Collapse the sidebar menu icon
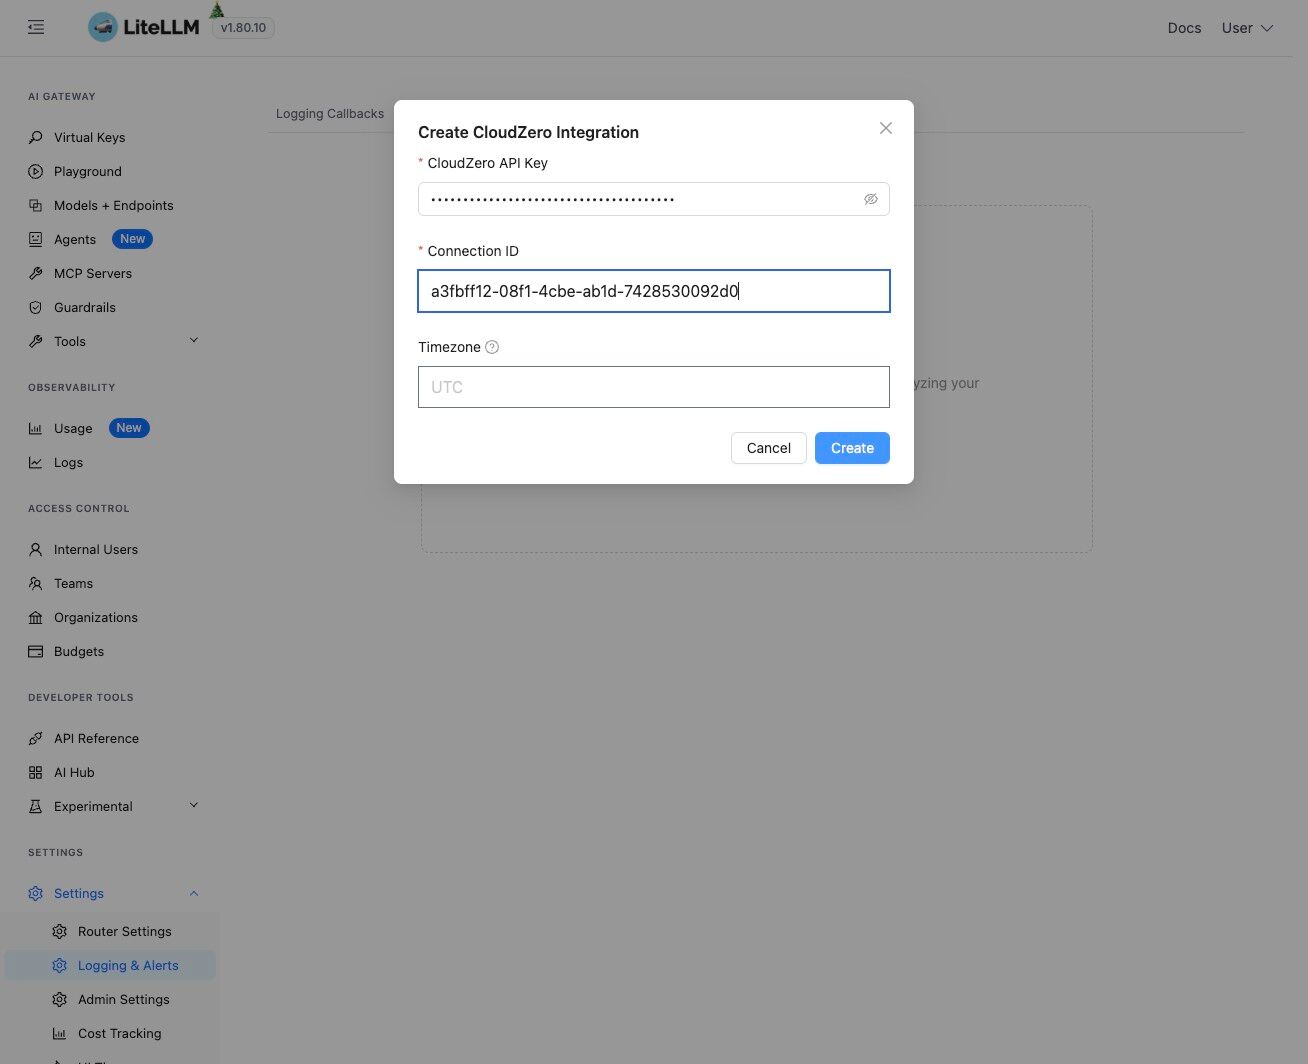The width and height of the screenshot is (1308, 1064). coord(36,28)
